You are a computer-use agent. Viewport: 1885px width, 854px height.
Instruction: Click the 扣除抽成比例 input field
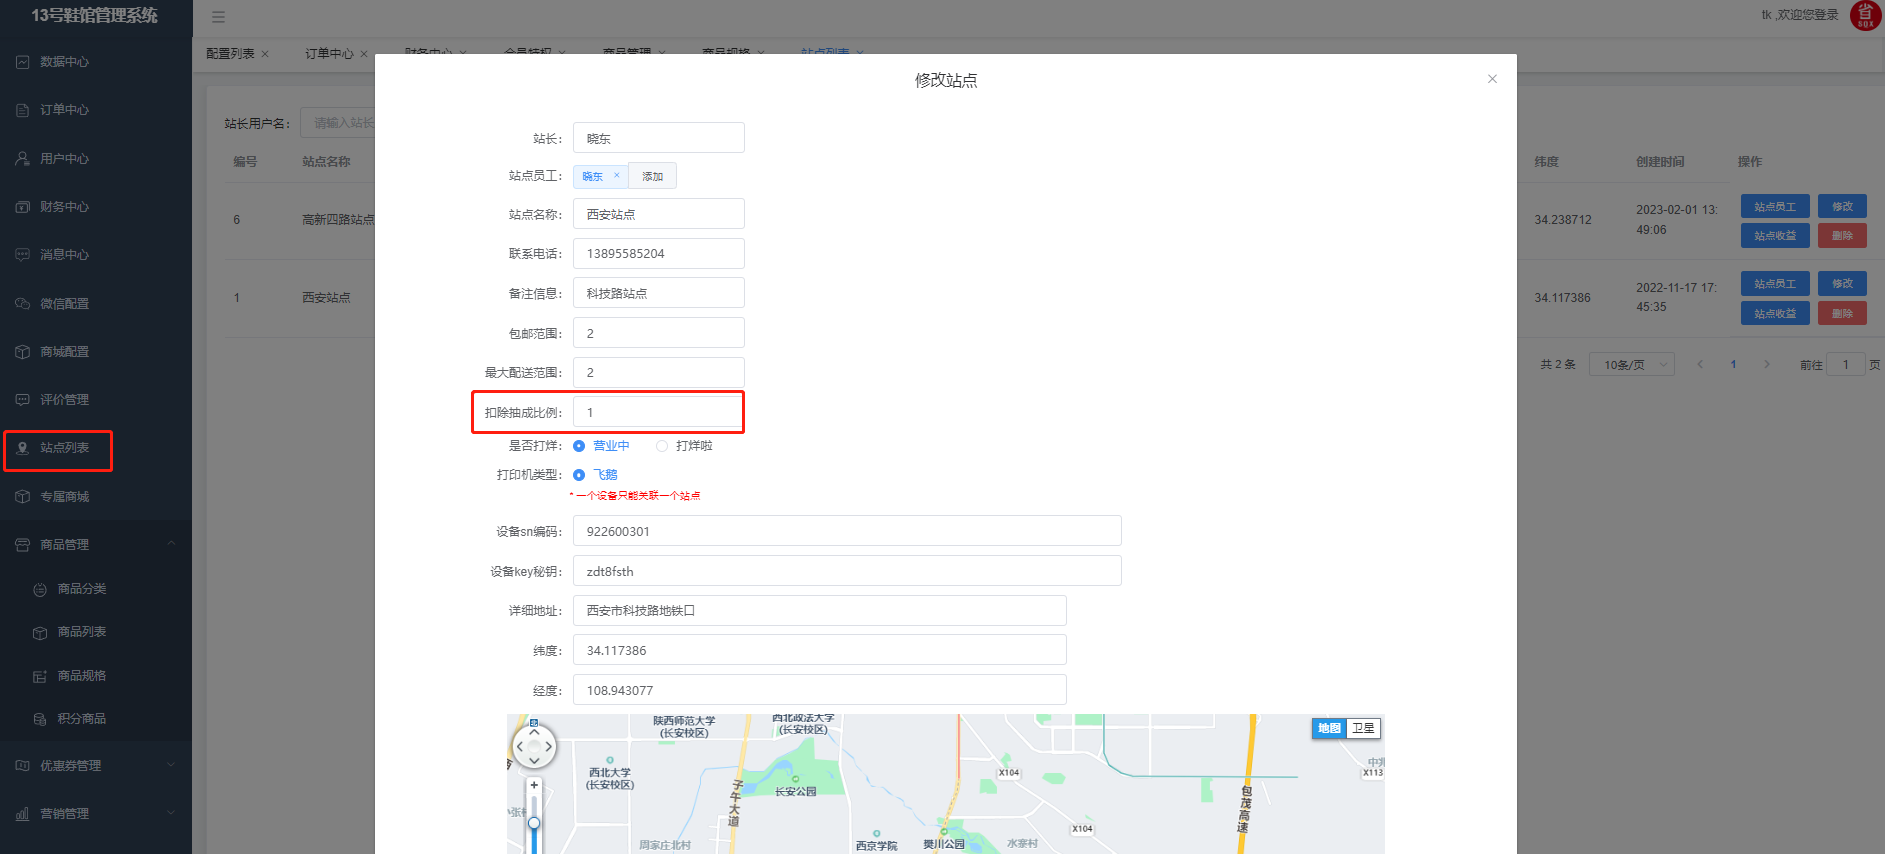point(658,412)
